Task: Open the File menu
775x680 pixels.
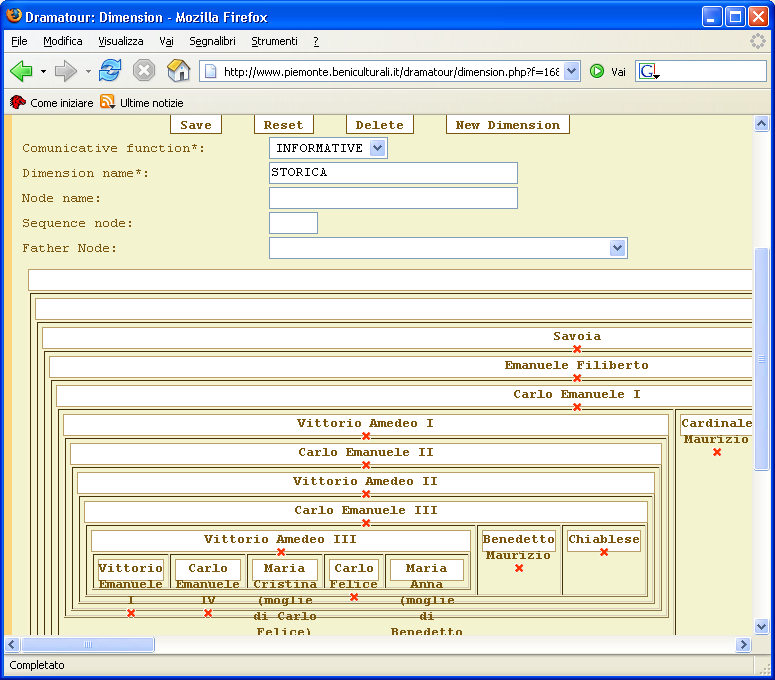Action: 19,42
